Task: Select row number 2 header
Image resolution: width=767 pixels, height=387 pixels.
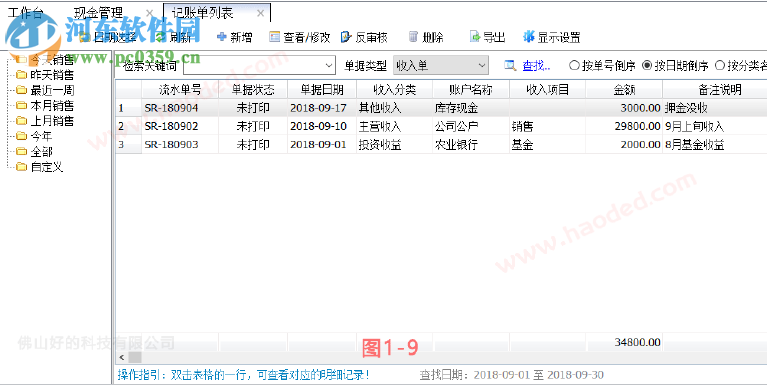Action: pos(129,126)
